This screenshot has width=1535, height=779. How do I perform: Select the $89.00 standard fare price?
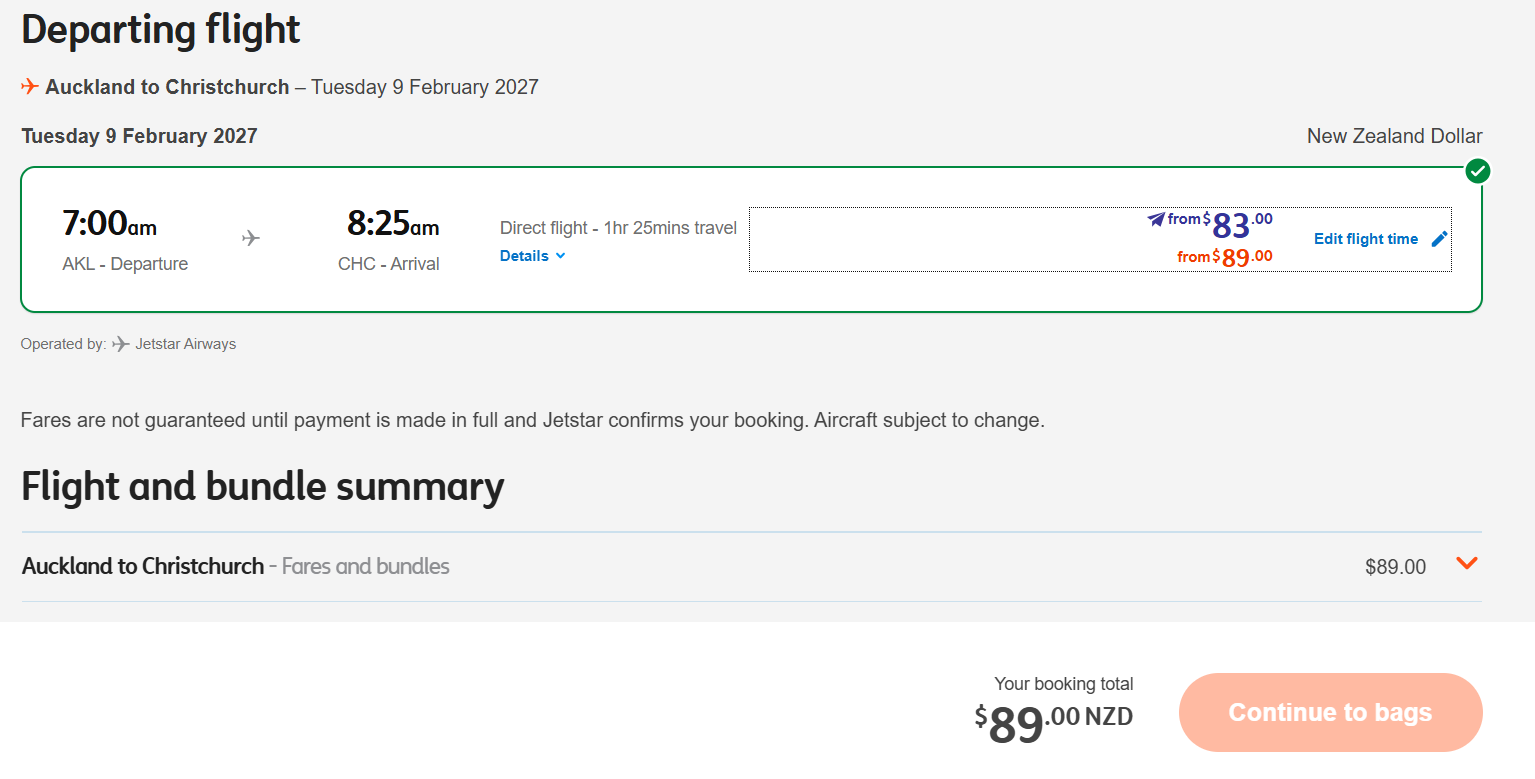coord(1225,257)
